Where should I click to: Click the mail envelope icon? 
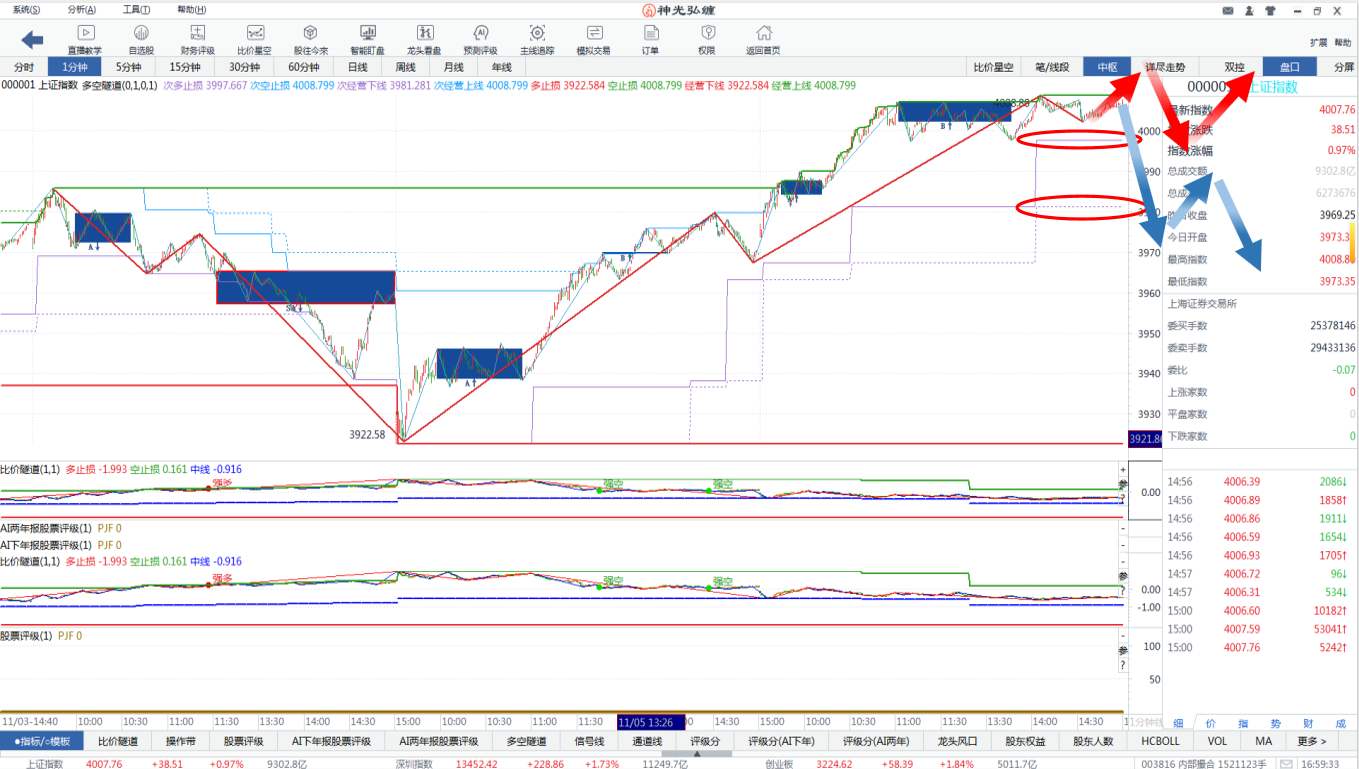point(1227,11)
